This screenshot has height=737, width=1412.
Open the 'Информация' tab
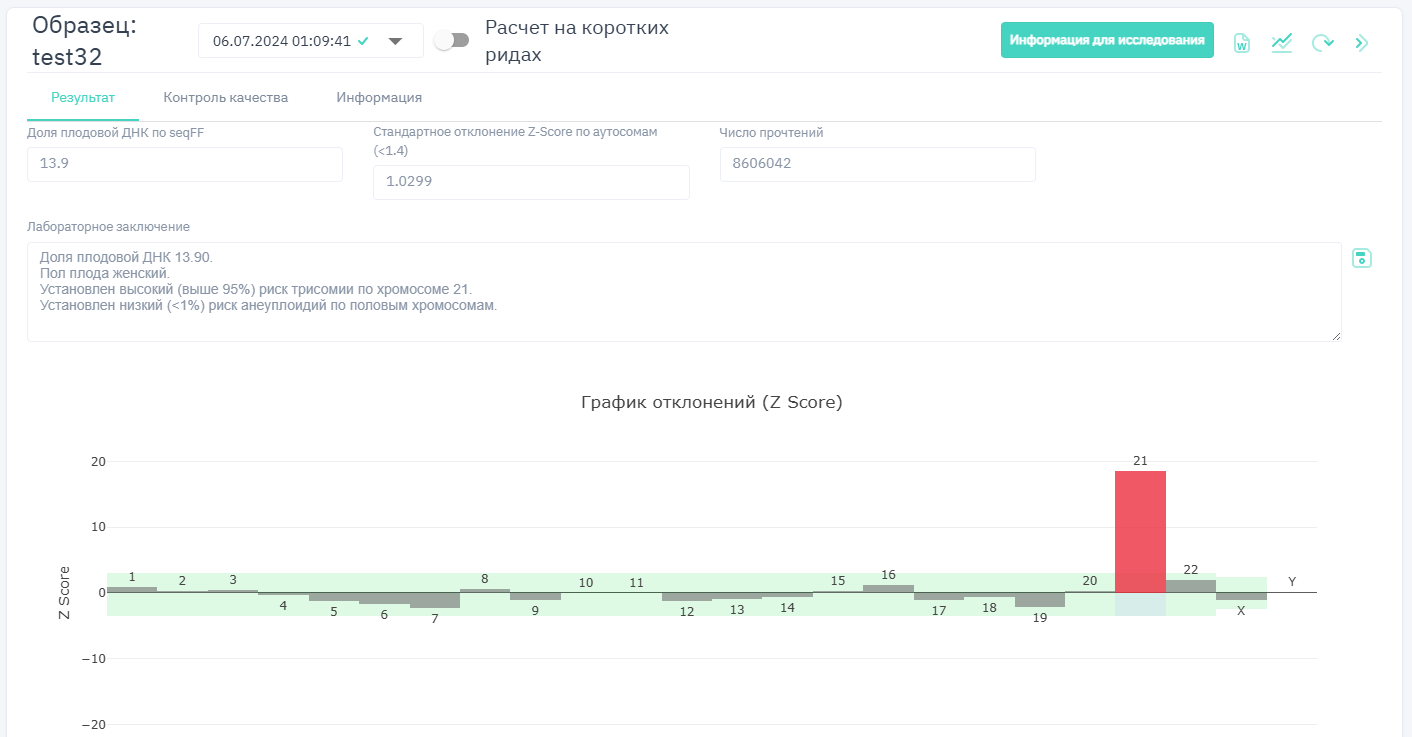[x=379, y=98]
